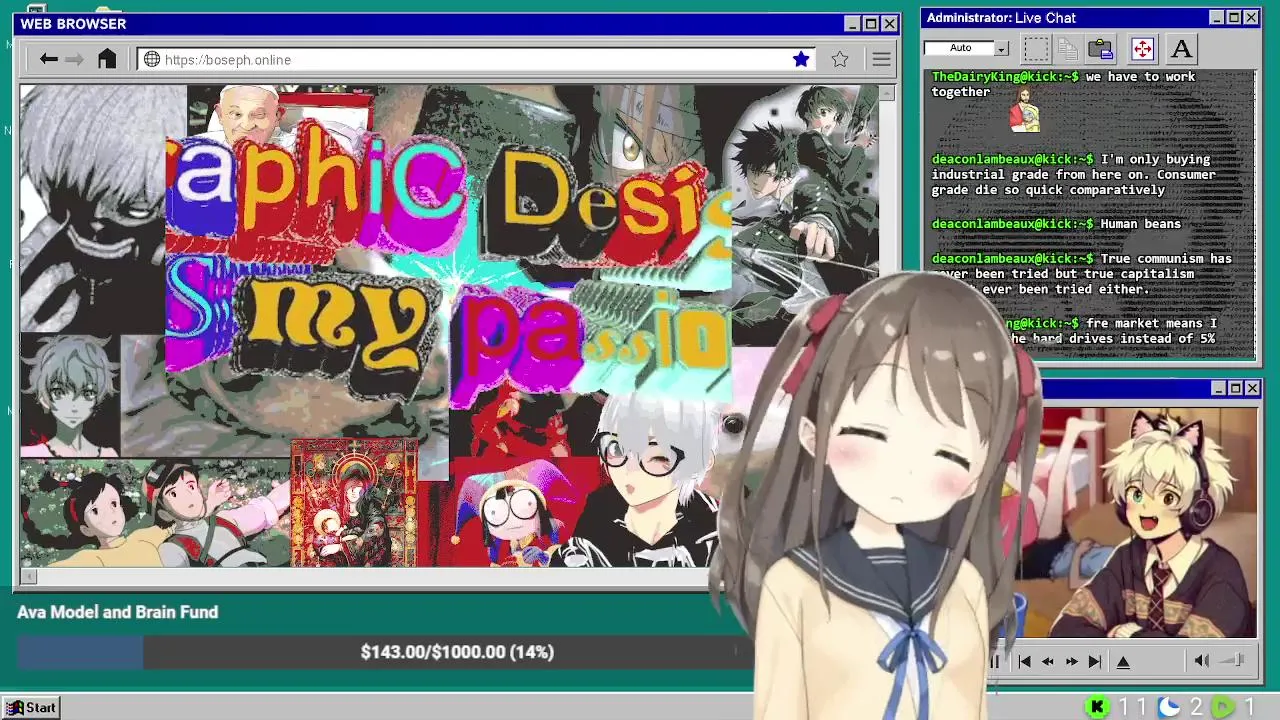
Task: Click the religious icon painting in webpage
Action: click(354, 503)
